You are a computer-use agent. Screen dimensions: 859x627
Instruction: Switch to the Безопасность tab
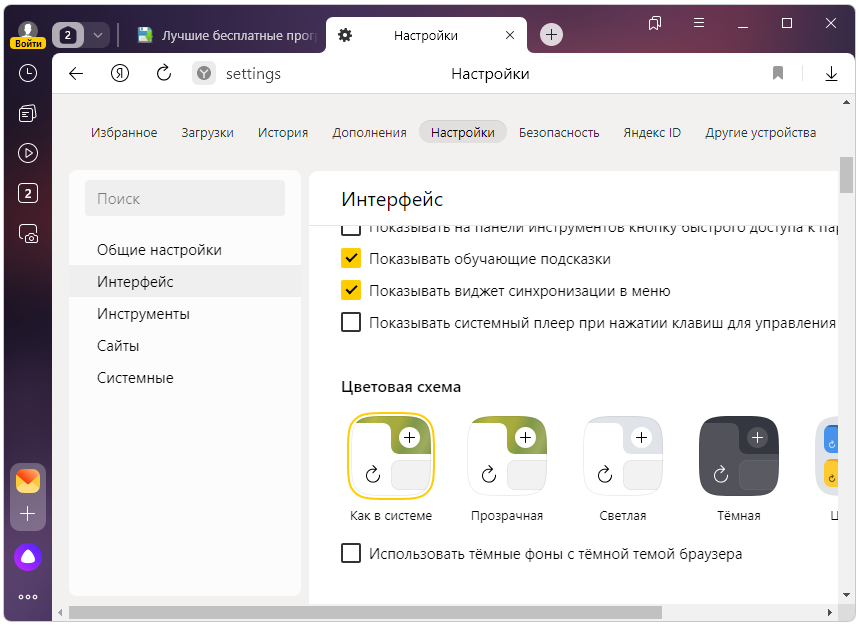pos(559,132)
